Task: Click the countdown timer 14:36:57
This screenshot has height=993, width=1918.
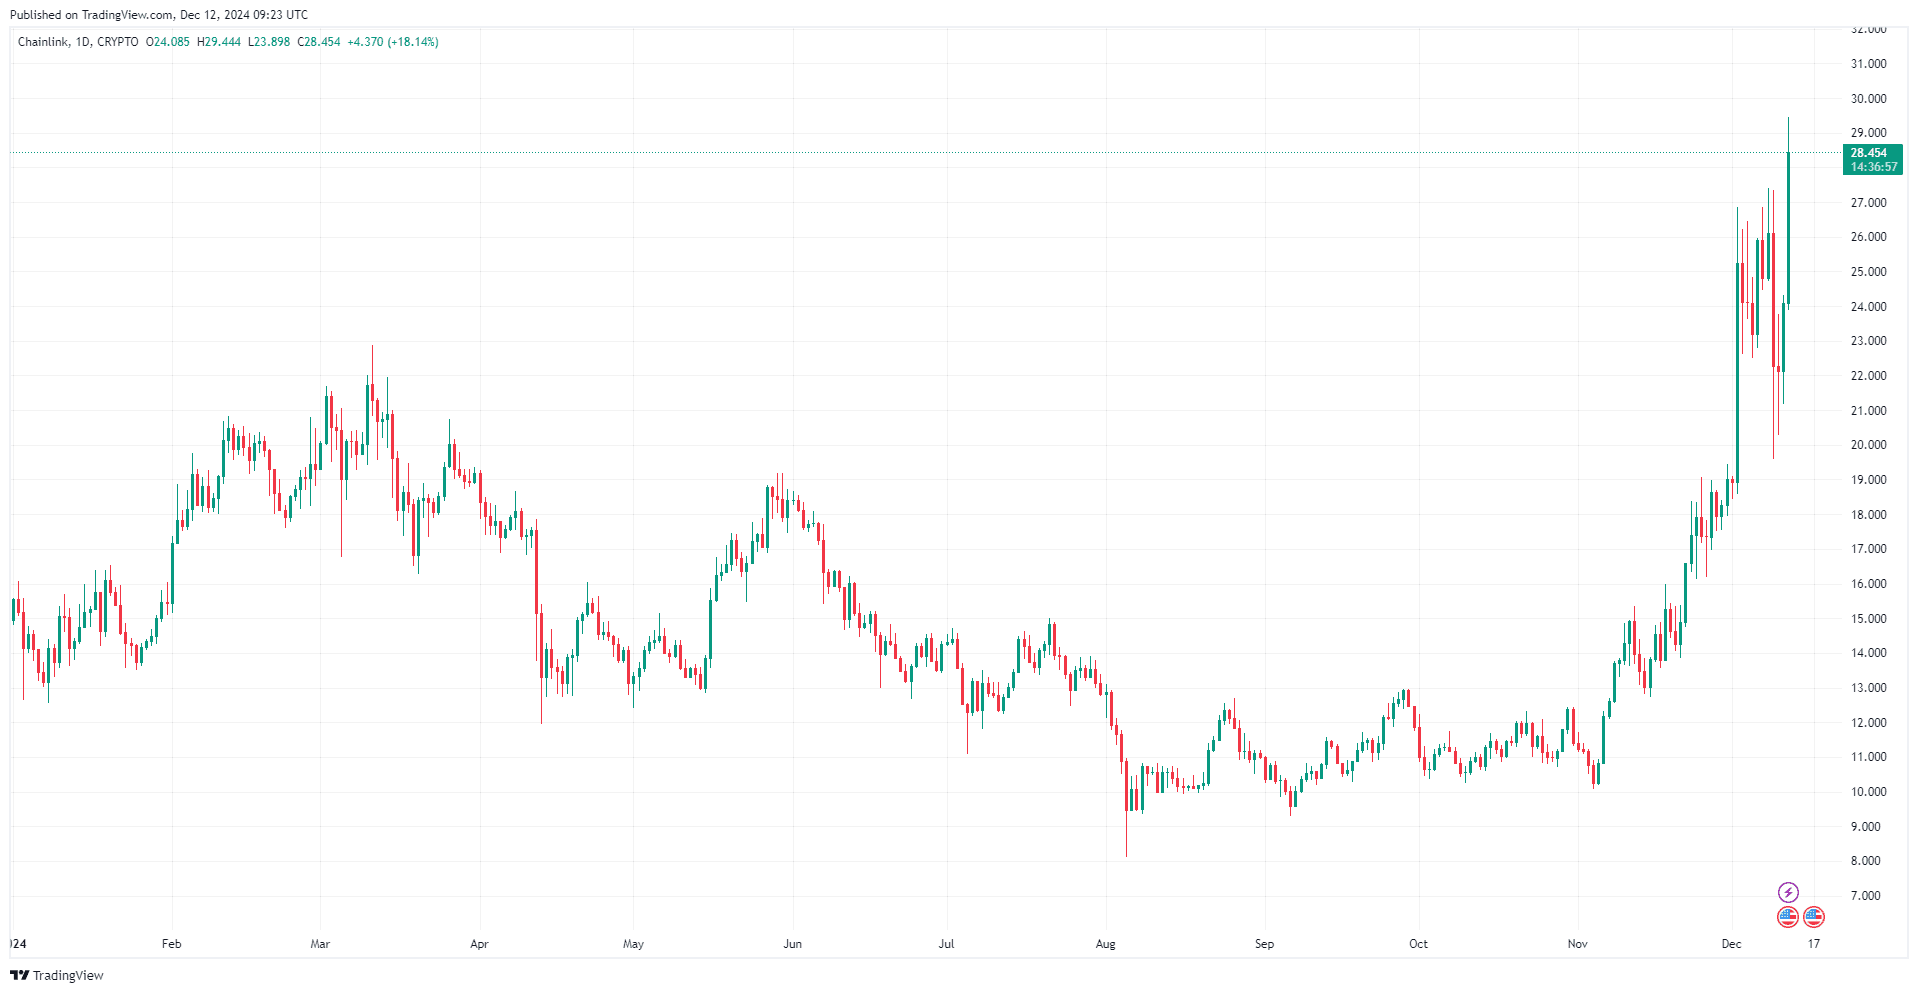Action: coord(1873,167)
